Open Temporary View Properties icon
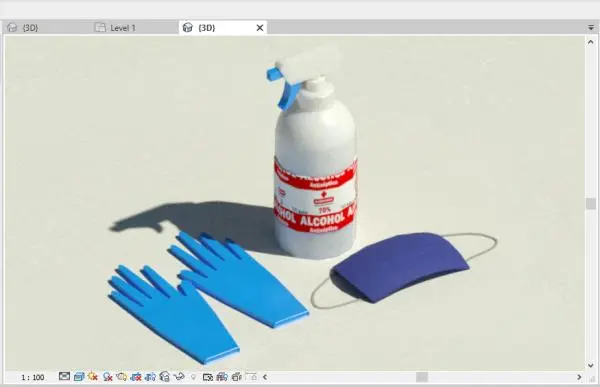This screenshot has width=600, height=387. click(x=208, y=377)
